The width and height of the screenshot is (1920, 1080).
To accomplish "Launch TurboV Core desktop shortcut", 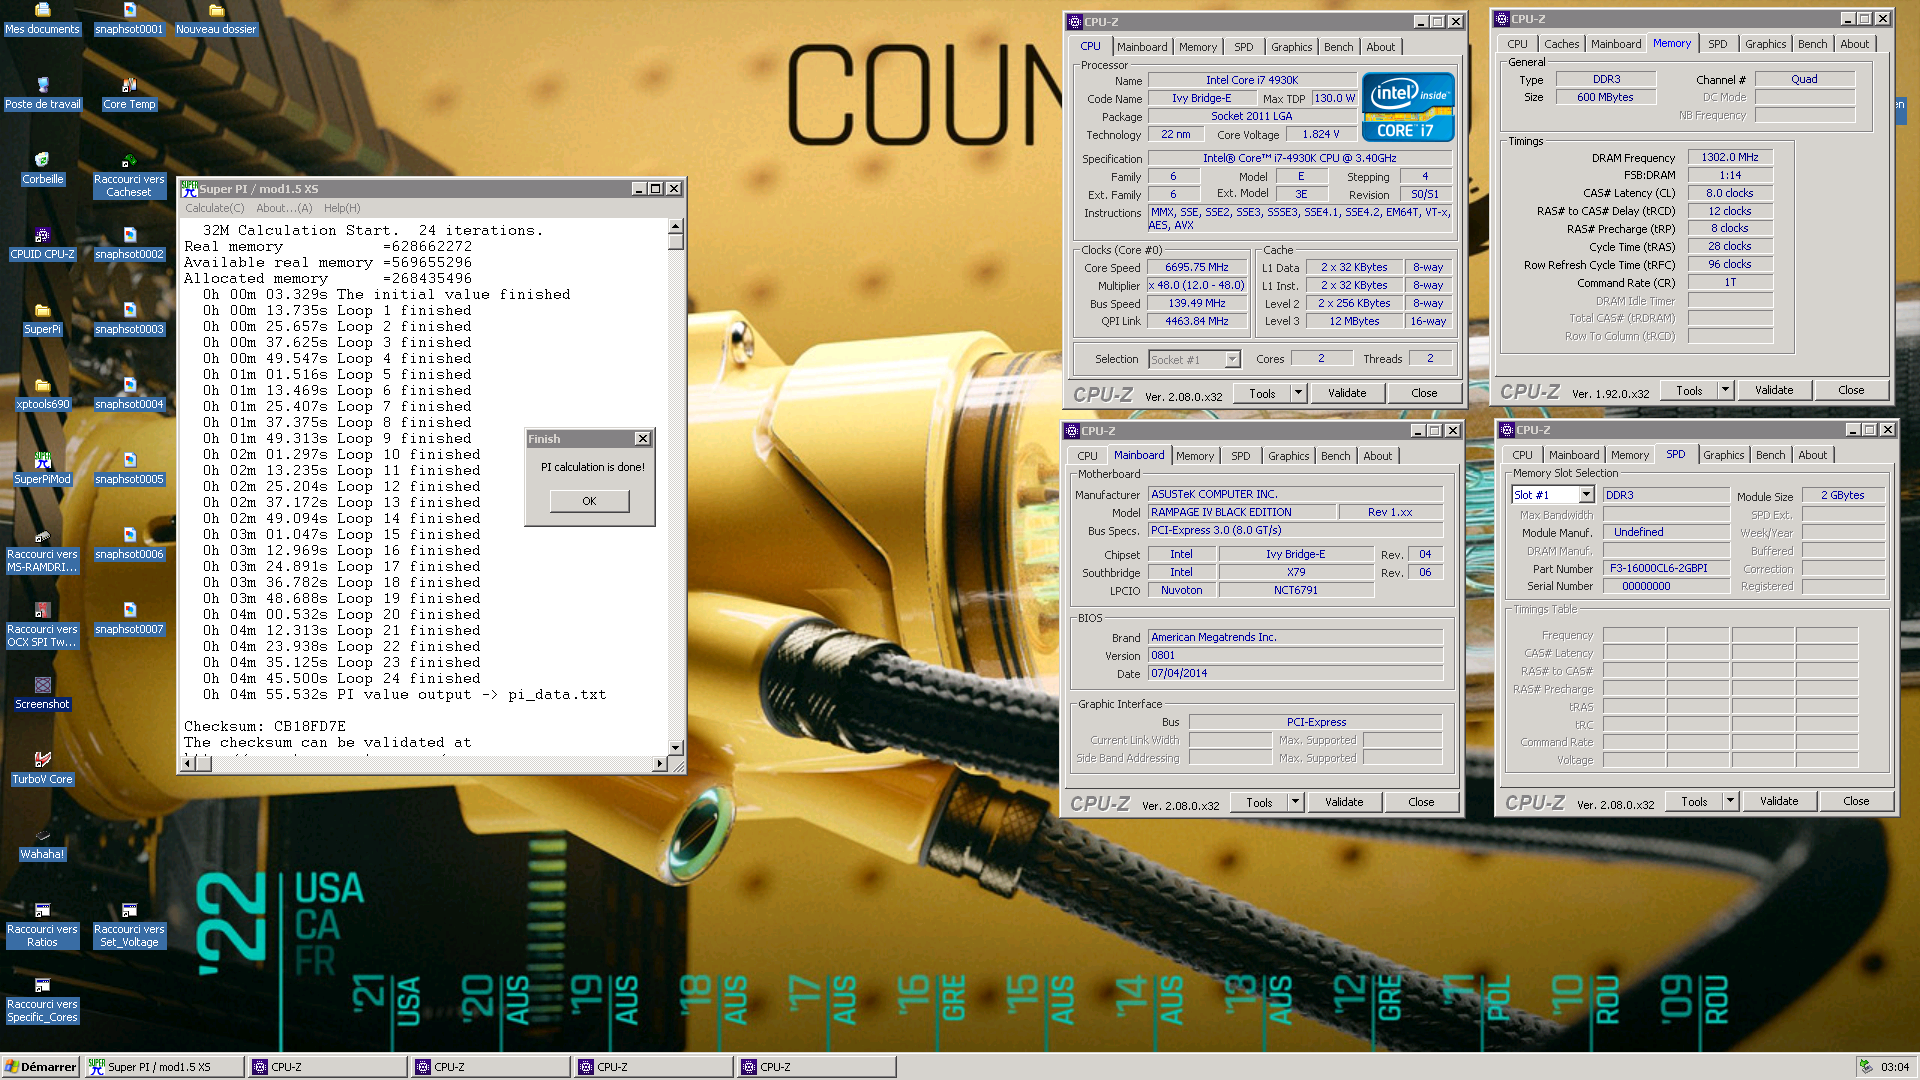I will tap(42, 769).
